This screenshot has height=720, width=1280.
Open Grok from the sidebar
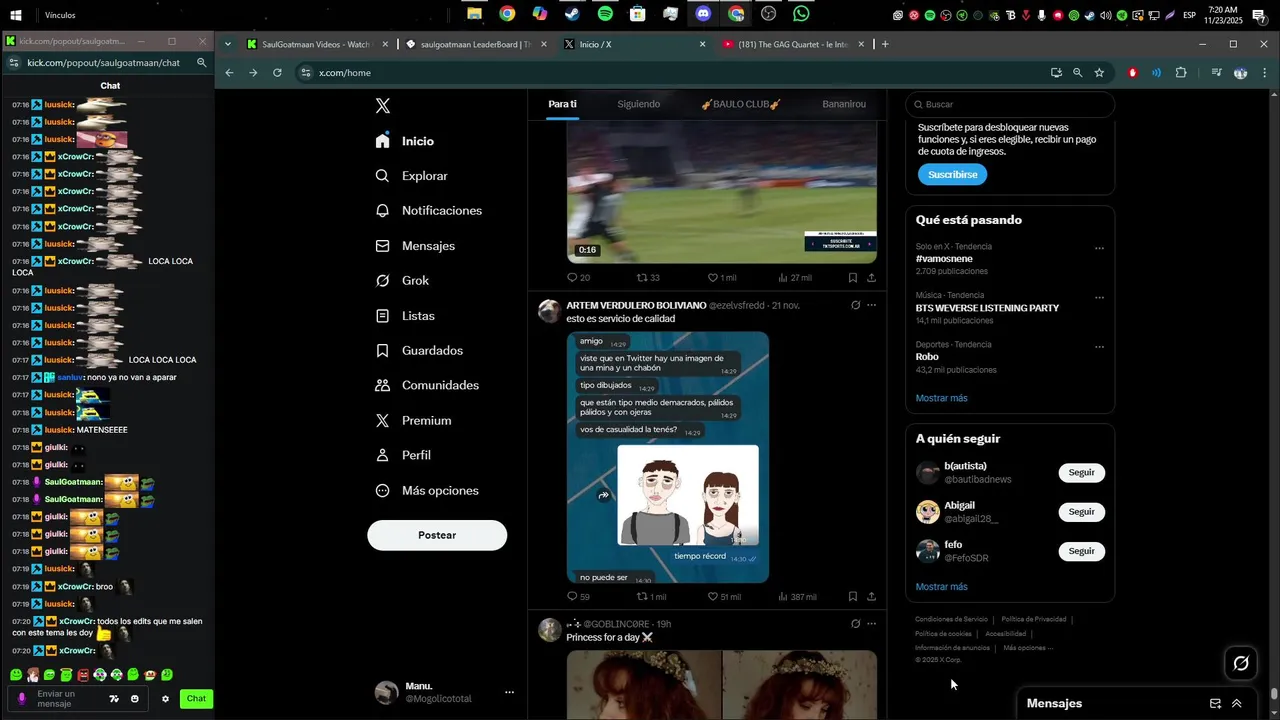pyautogui.click(x=402, y=281)
